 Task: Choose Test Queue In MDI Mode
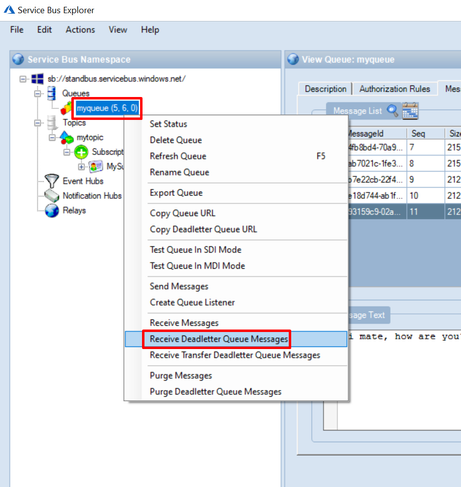(x=236, y=266)
